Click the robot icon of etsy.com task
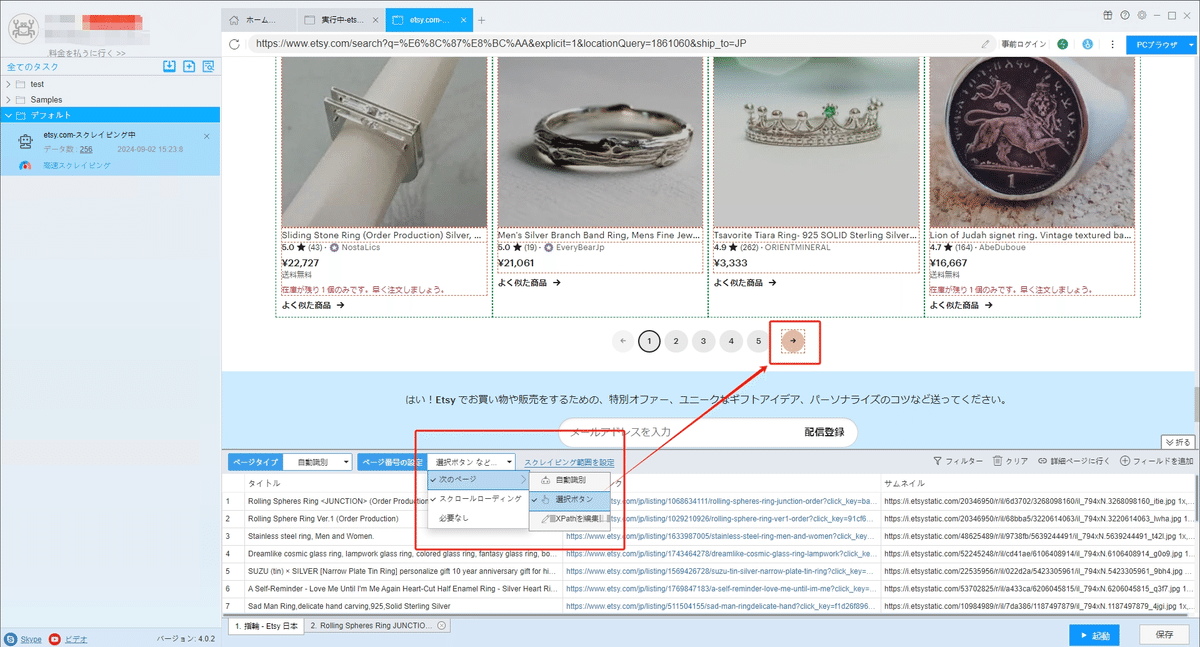This screenshot has height=647, width=1200. click(26, 142)
